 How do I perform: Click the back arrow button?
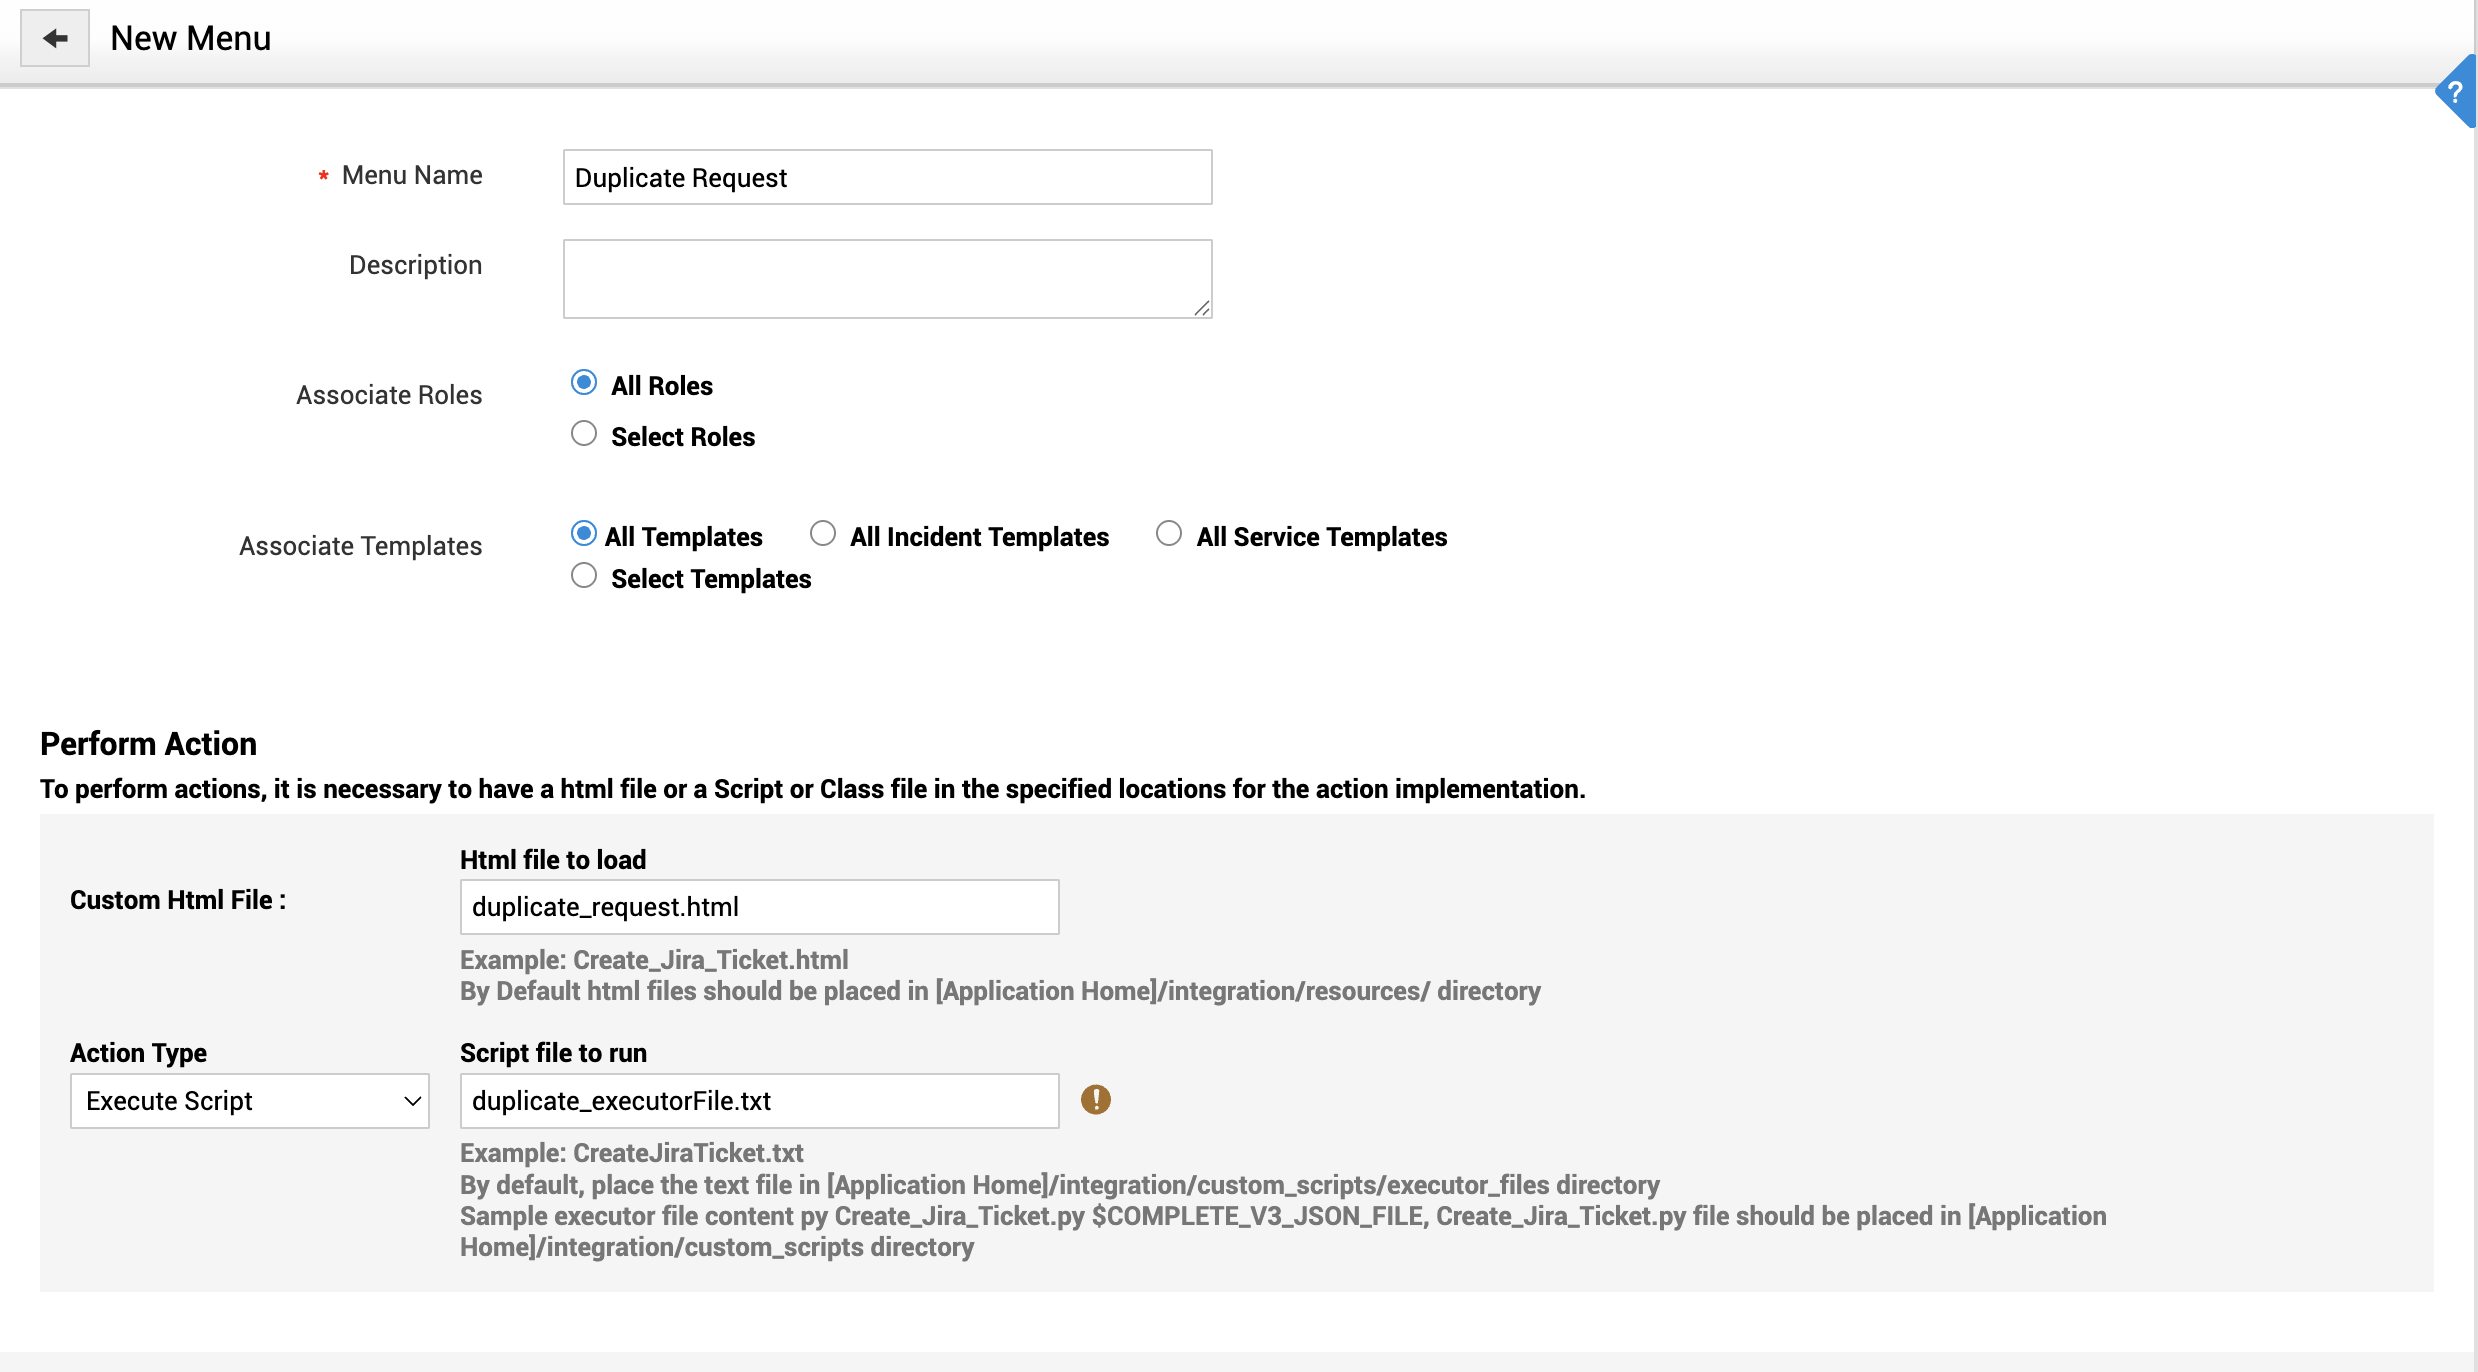pyautogui.click(x=55, y=38)
